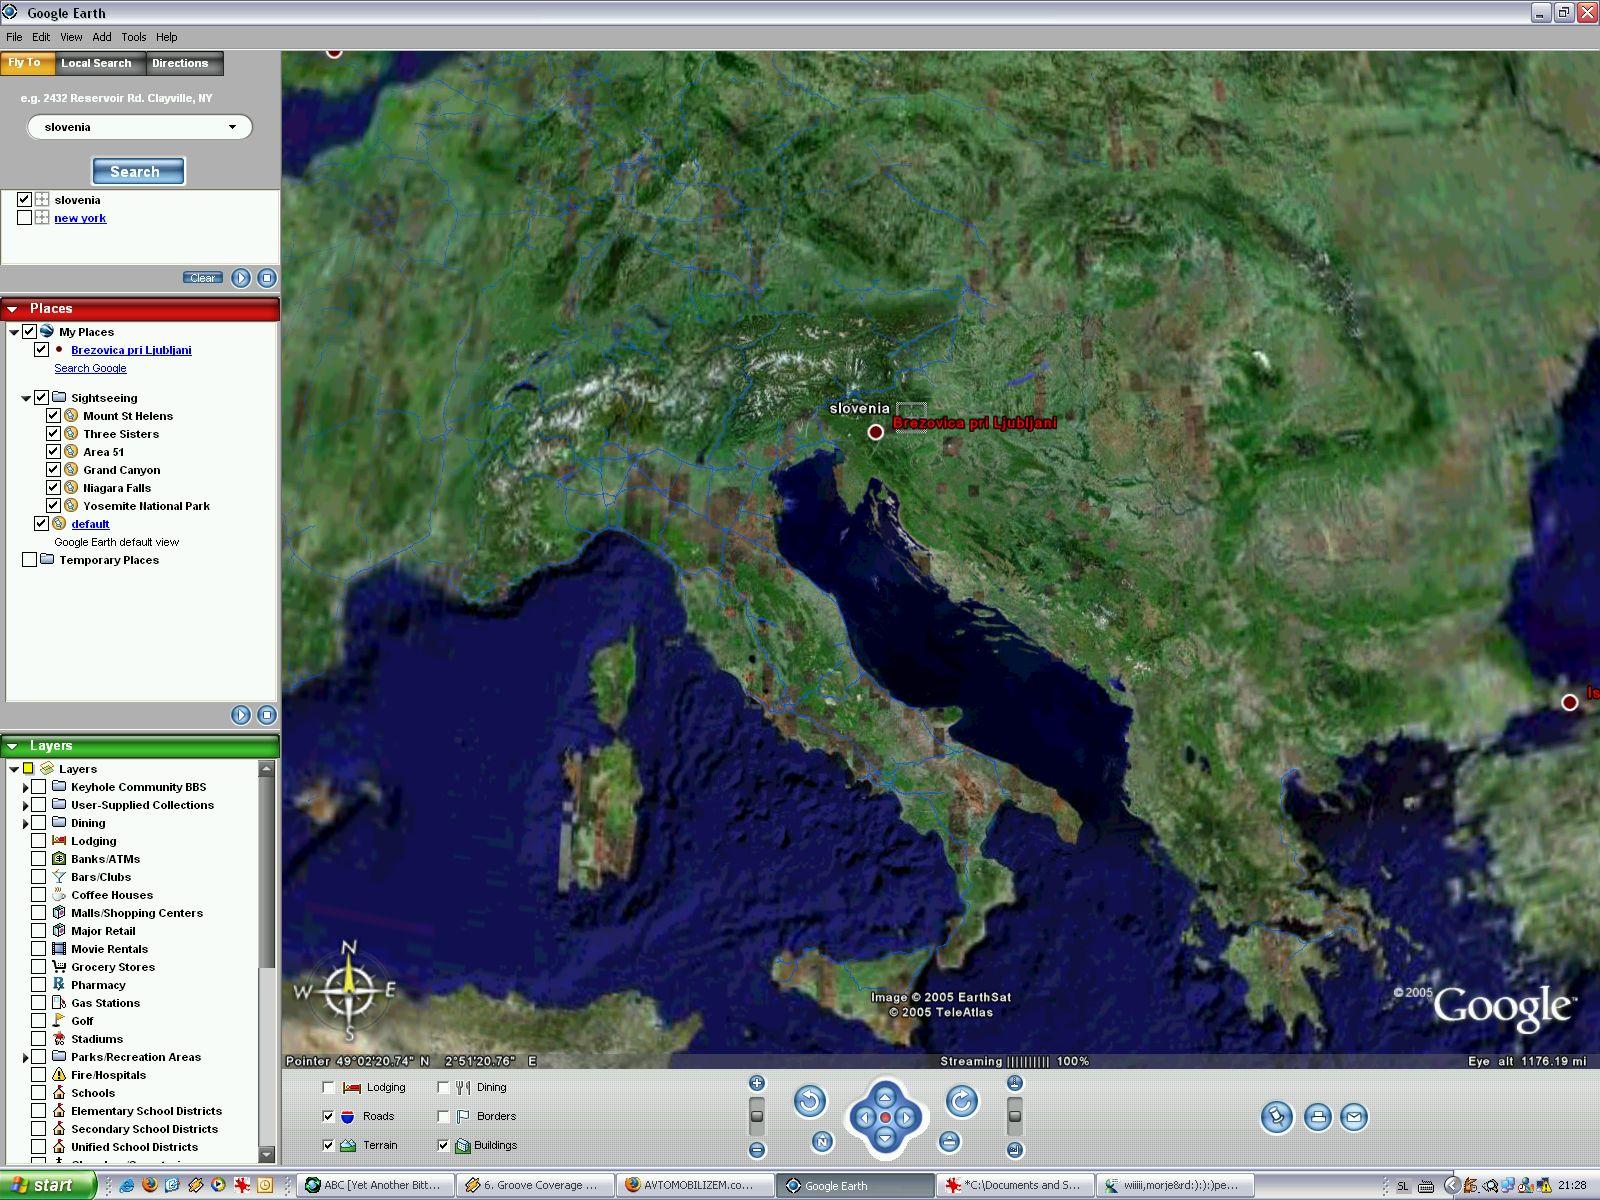This screenshot has width=1600, height=1200.
Task: Click the Search Google link
Action: [x=90, y=368]
